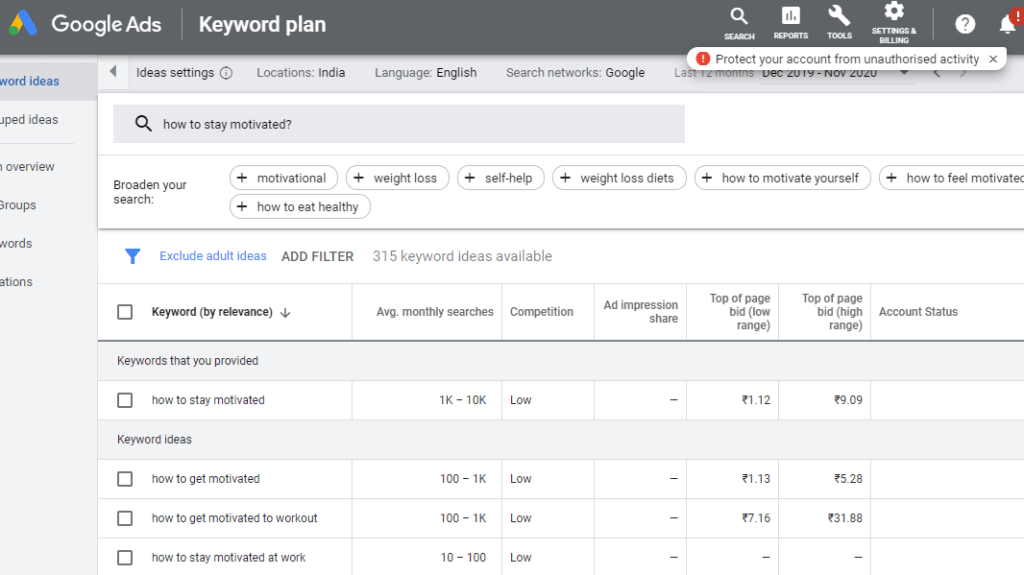Click '315 keyword ideas available' text
Viewport: 1024px width, 575px height.
click(x=462, y=256)
